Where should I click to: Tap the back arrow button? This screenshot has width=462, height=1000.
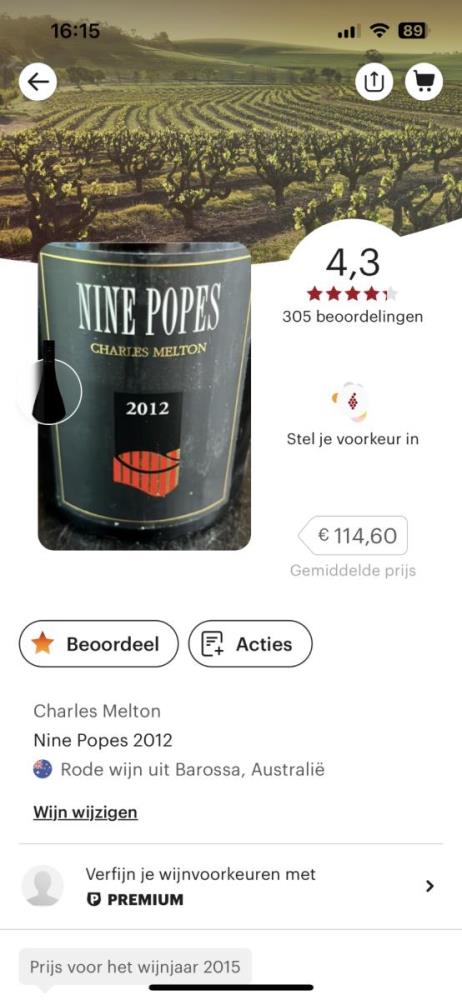38,82
